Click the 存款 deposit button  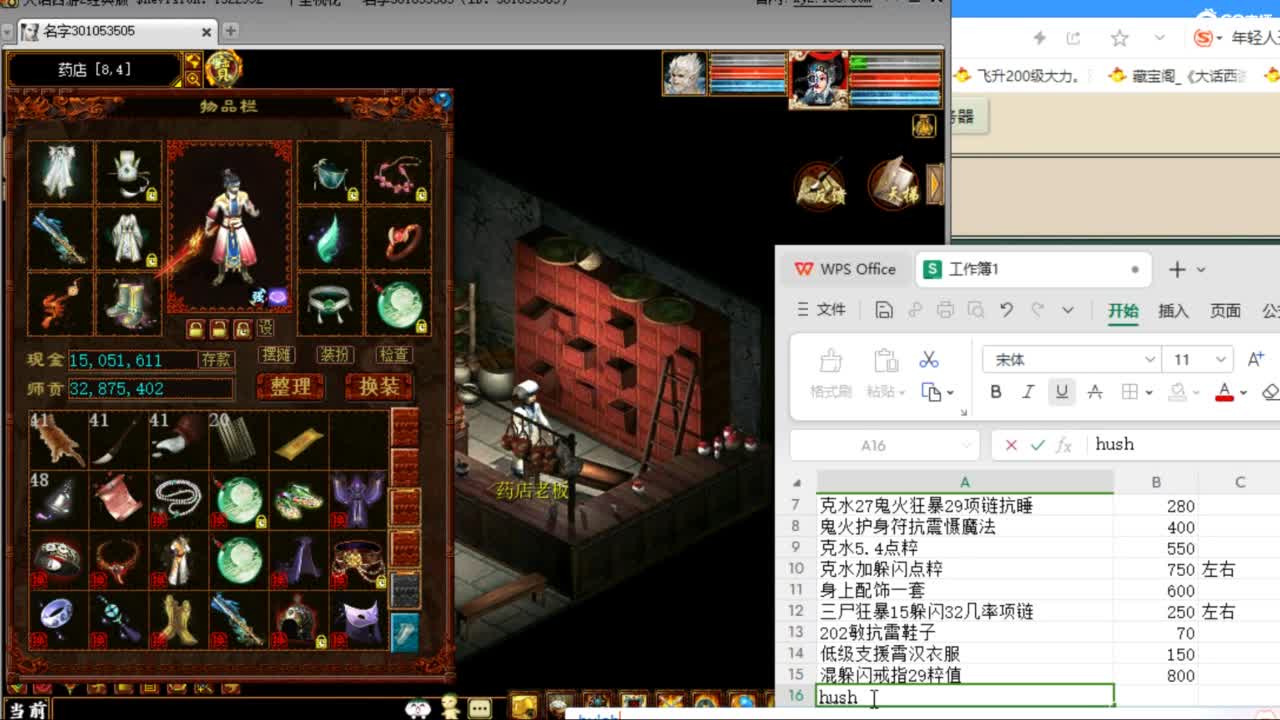pos(216,359)
